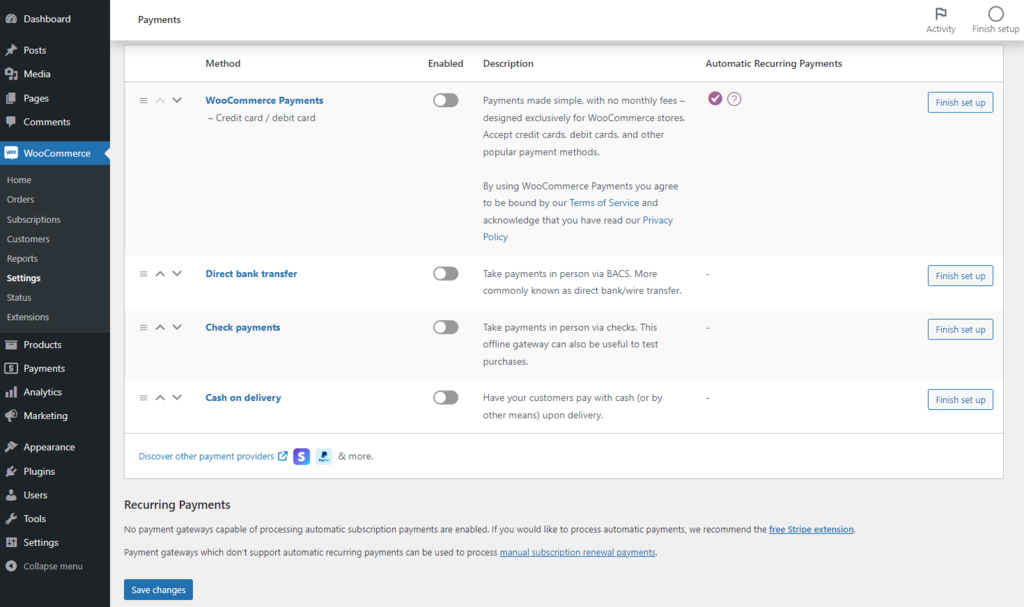Open manual subscription renewal payments link
1024x607 pixels.
coord(577,552)
